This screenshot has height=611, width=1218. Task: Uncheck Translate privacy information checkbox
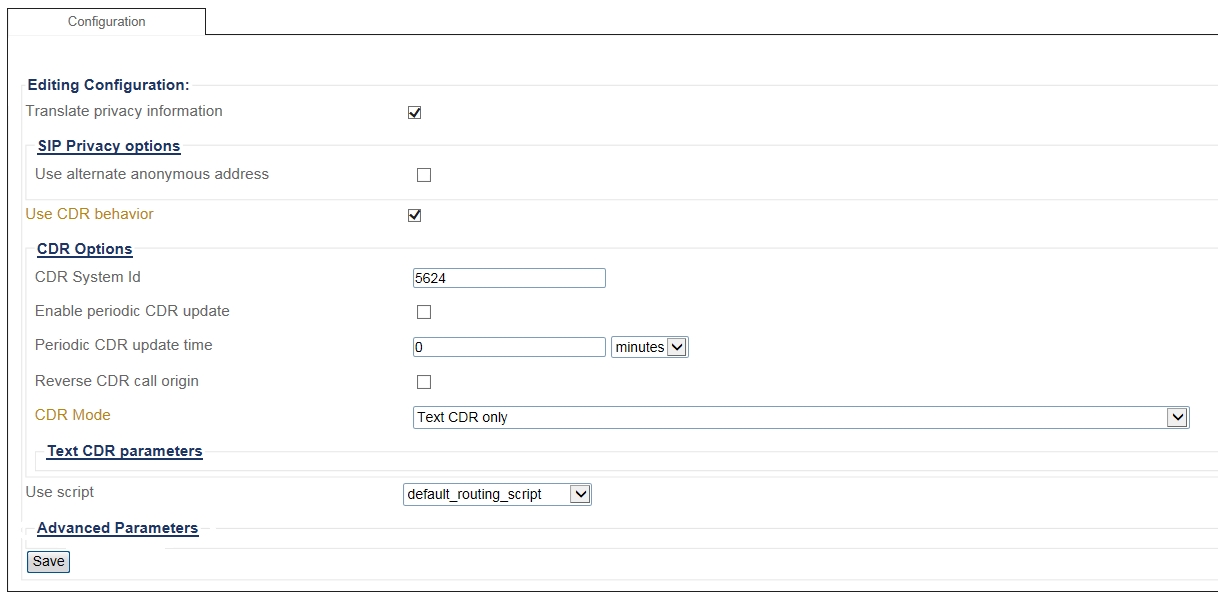[414, 113]
